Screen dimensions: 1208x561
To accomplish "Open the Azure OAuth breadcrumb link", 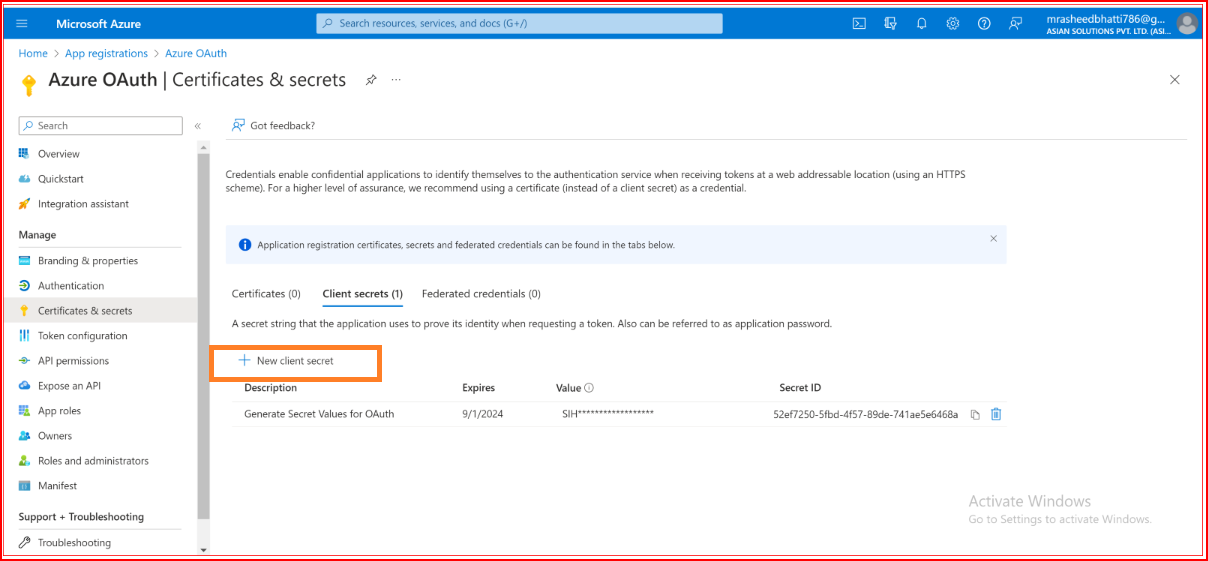I will pos(196,54).
